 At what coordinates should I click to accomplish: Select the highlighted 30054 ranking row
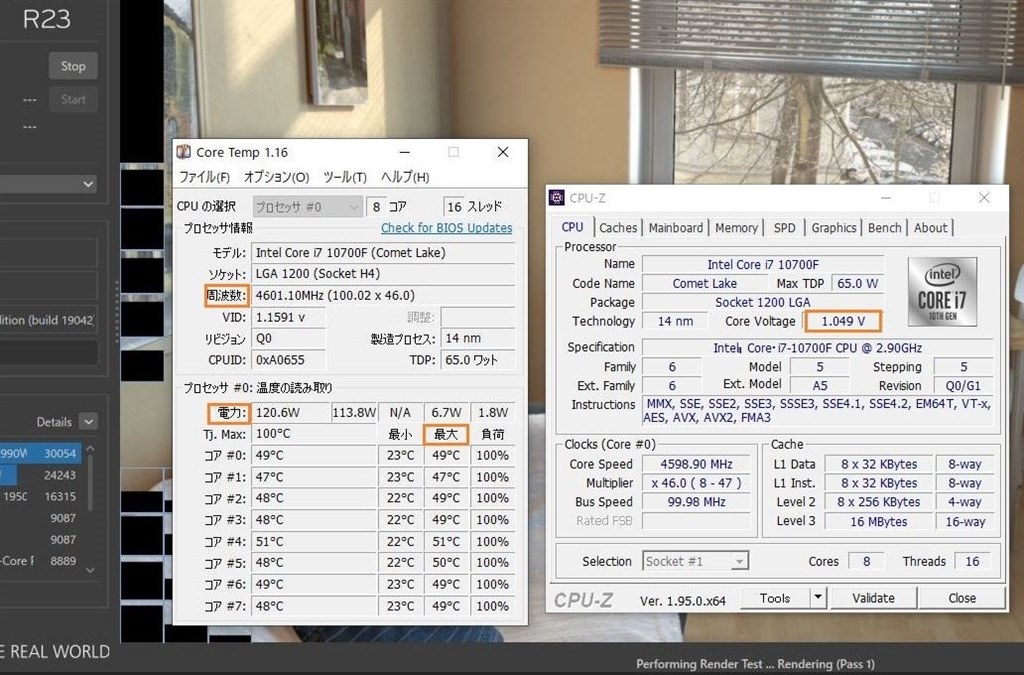pos(40,453)
